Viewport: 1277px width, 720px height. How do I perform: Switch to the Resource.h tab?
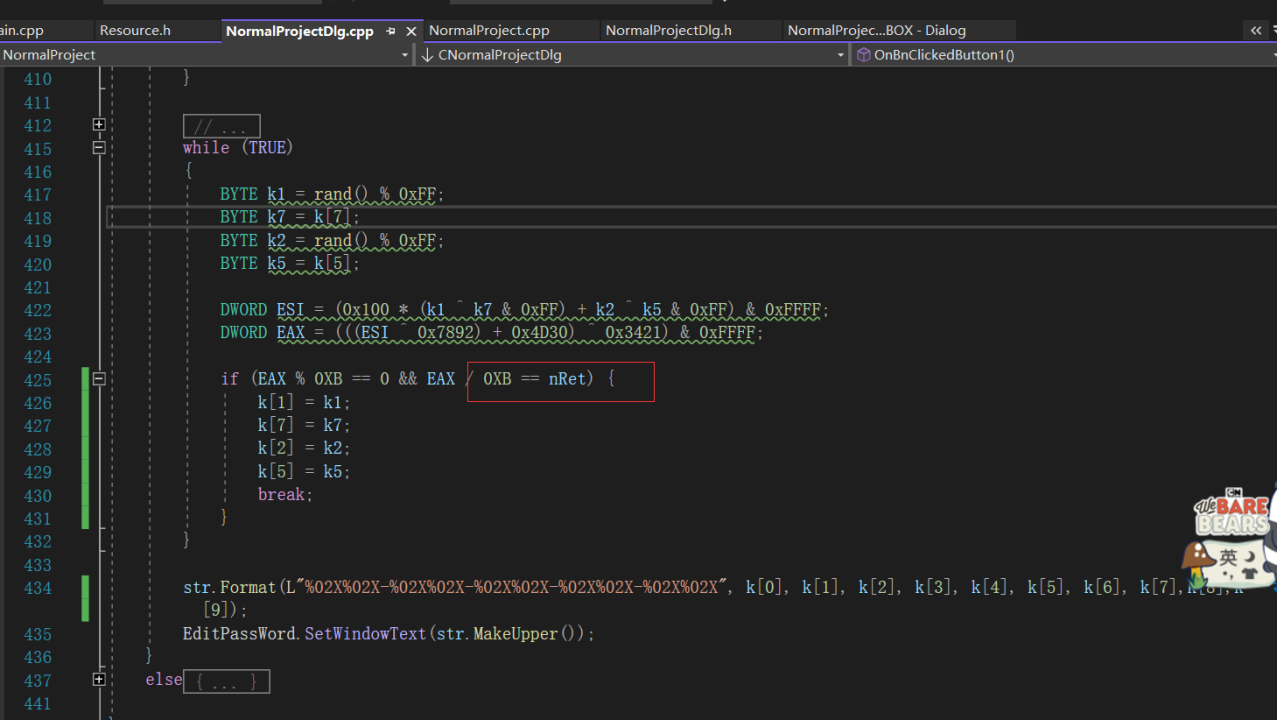pos(135,30)
